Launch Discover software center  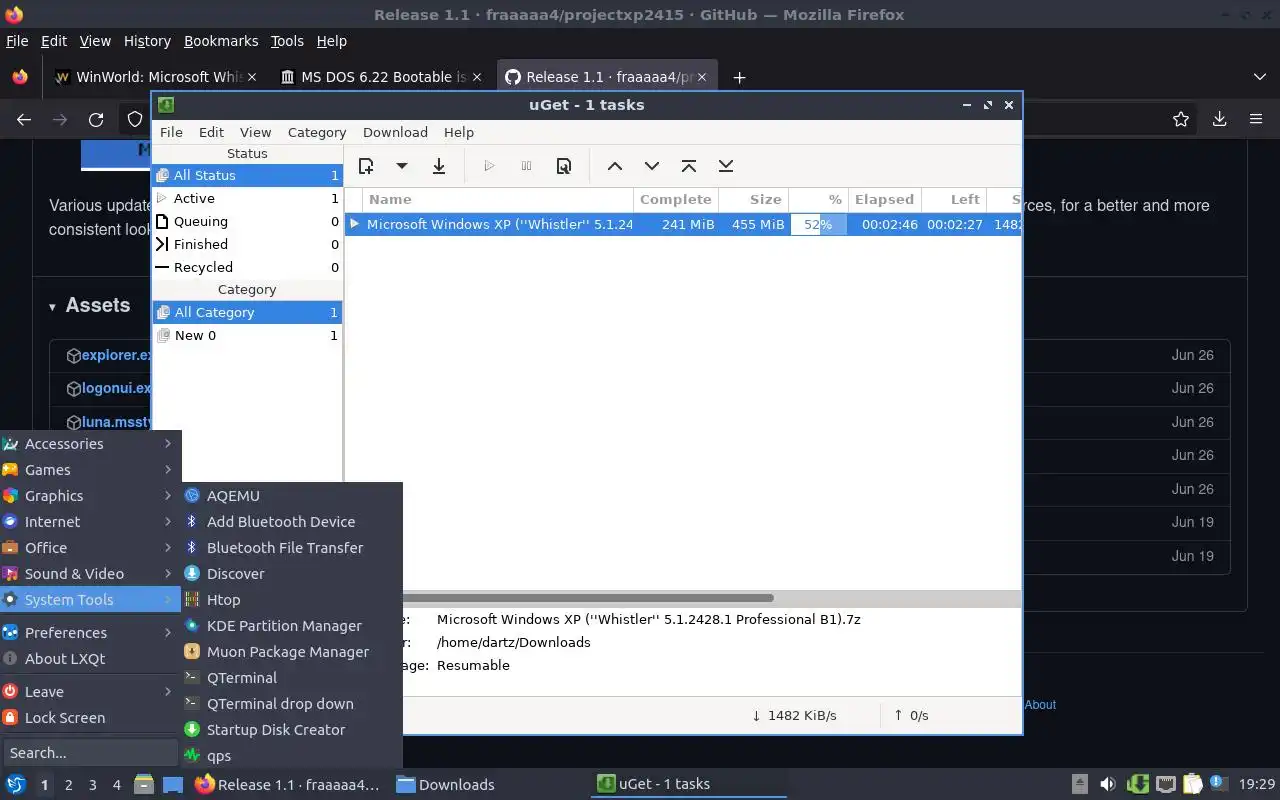click(292, 574)
